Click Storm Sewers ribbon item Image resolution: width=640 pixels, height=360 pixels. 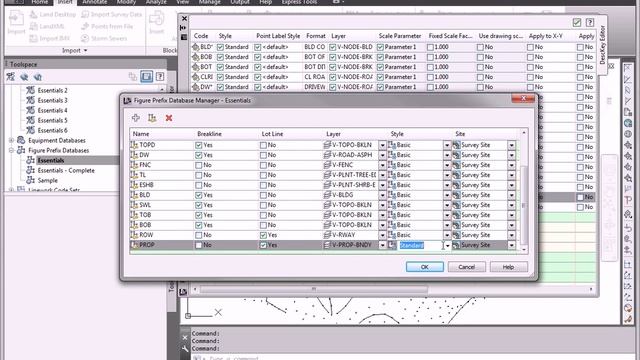[104, 38]
